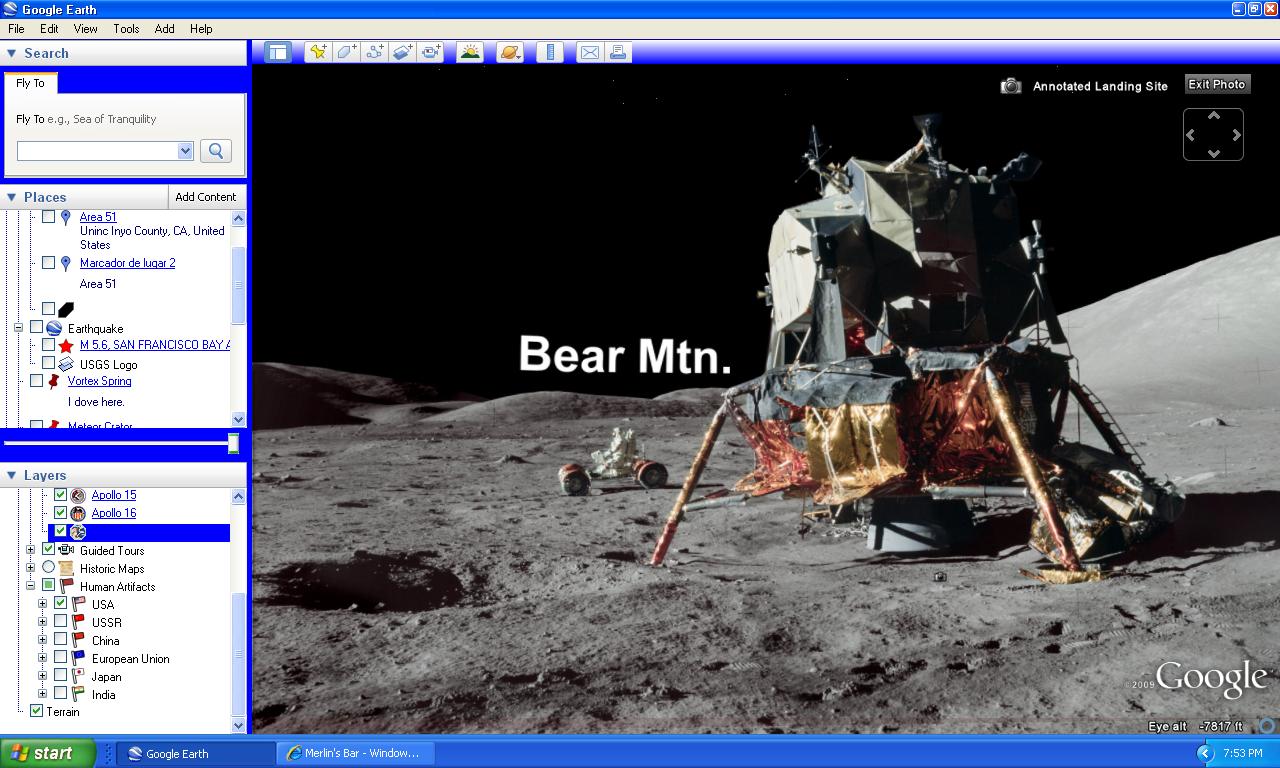
Task: Pan the photo right with the right arrow
Action: tap(1237, 134)
